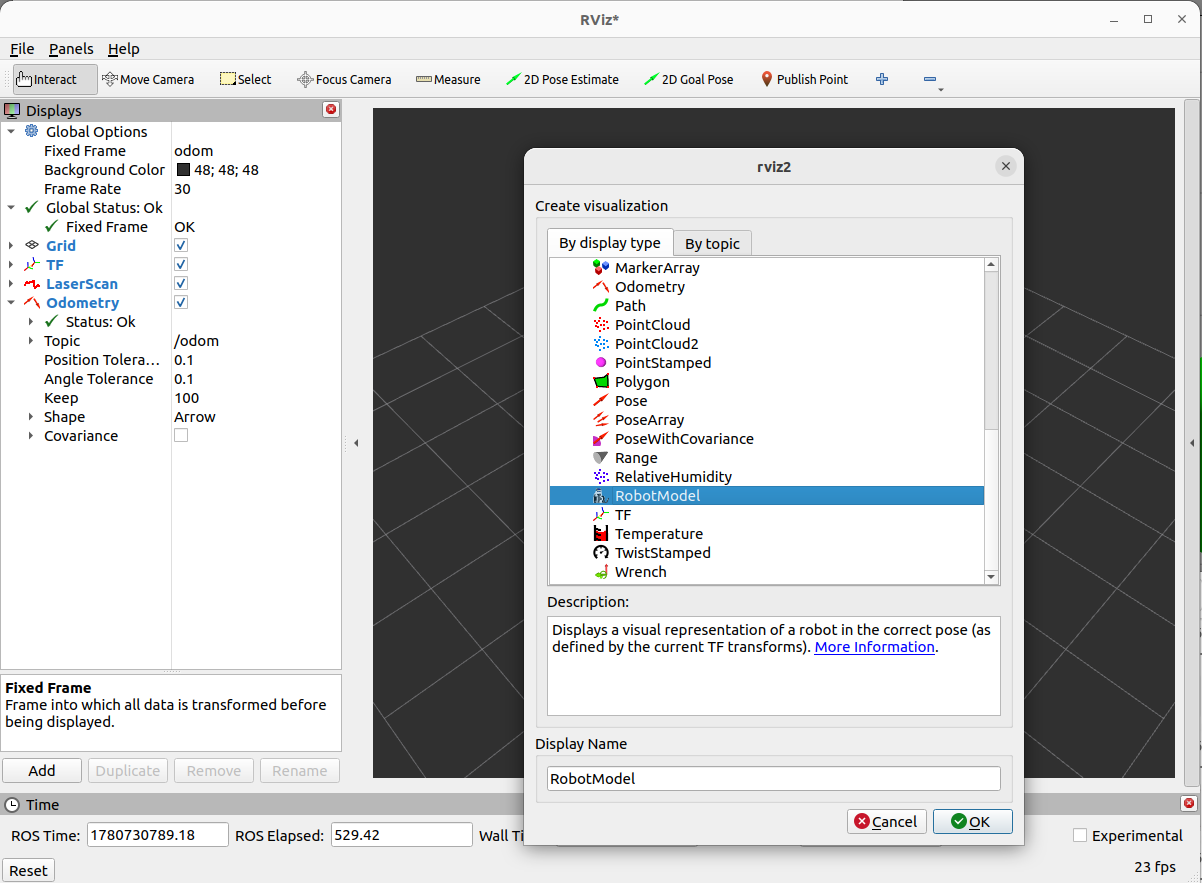Click the Add display button
Image resolution: width=1202 pixels, height=883 pixels.
tap(42, 770)
